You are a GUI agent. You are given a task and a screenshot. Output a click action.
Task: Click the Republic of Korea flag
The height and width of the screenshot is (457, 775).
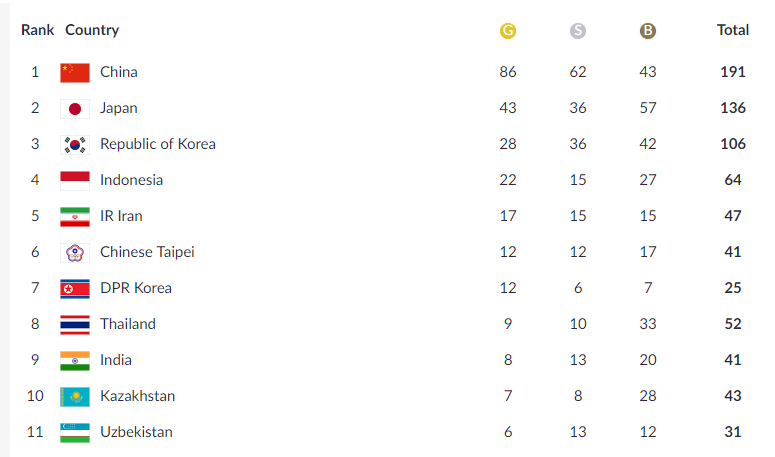point(75,145)
